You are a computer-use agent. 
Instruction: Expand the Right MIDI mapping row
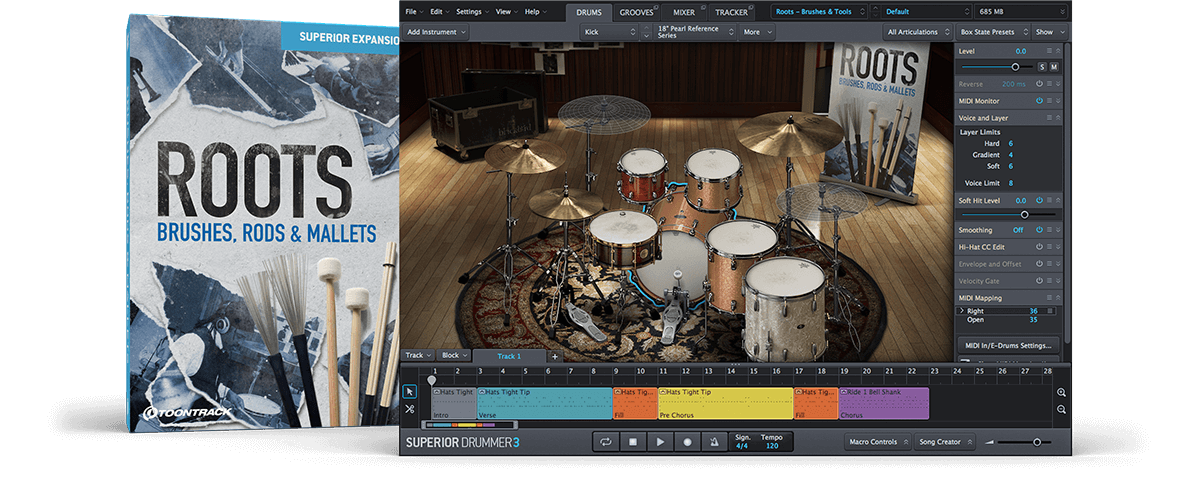pos(962,311)
